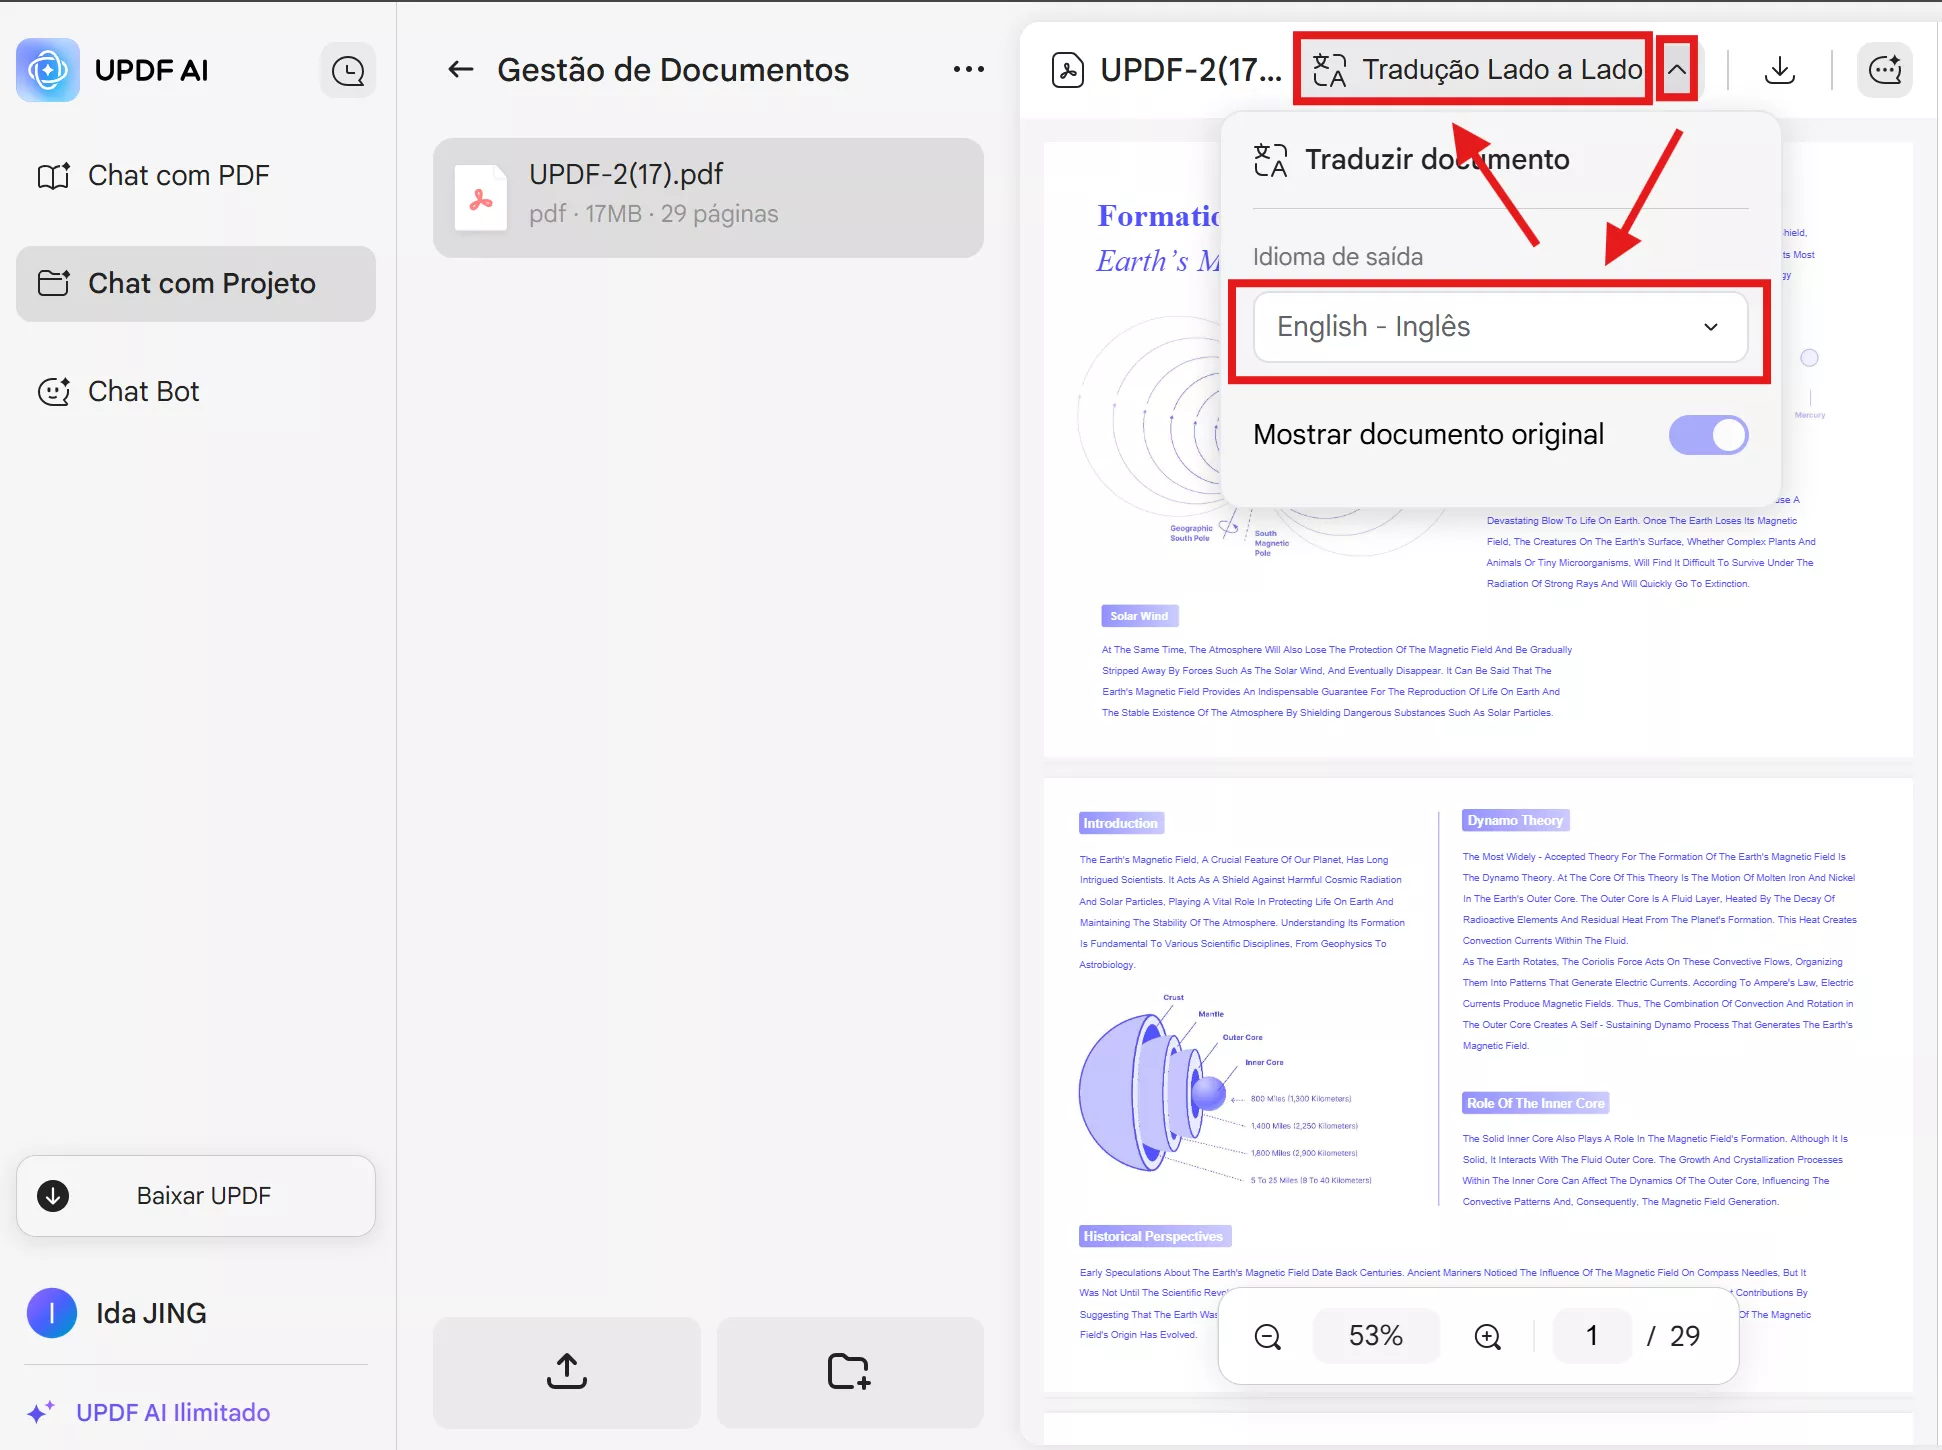Image resolution: width=1942 pixels, height=1450 pixels.
Task: Open Chat com PDF section
Action: tap(196, 176)
